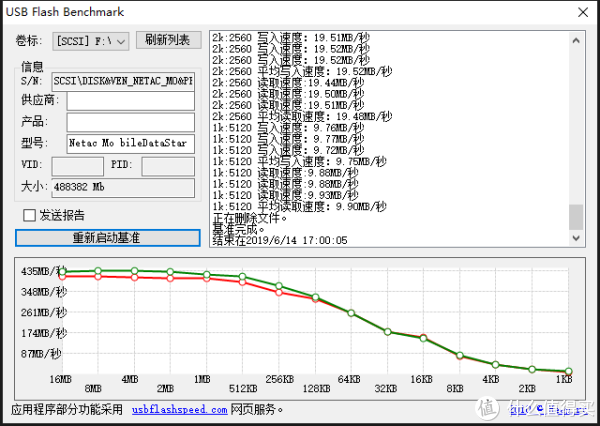Click the VID field
Viewport: 600px width, 426px height.
pos(78,166)
